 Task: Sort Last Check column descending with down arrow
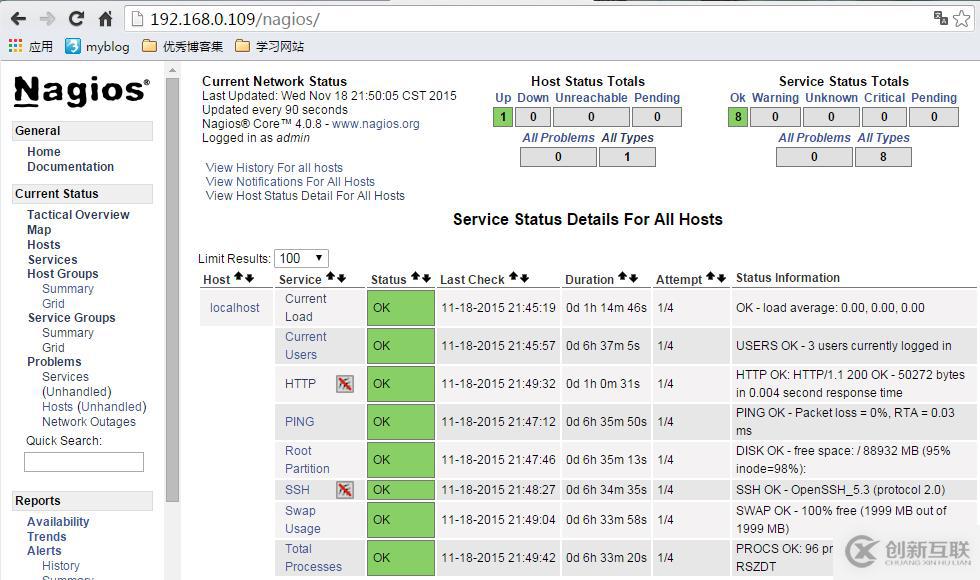pos(524,277)
